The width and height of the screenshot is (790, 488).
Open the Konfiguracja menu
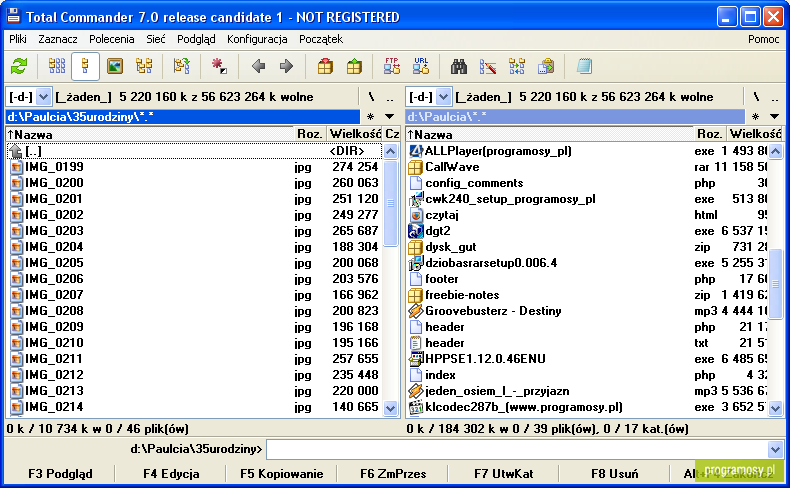[x=257, y=39]
